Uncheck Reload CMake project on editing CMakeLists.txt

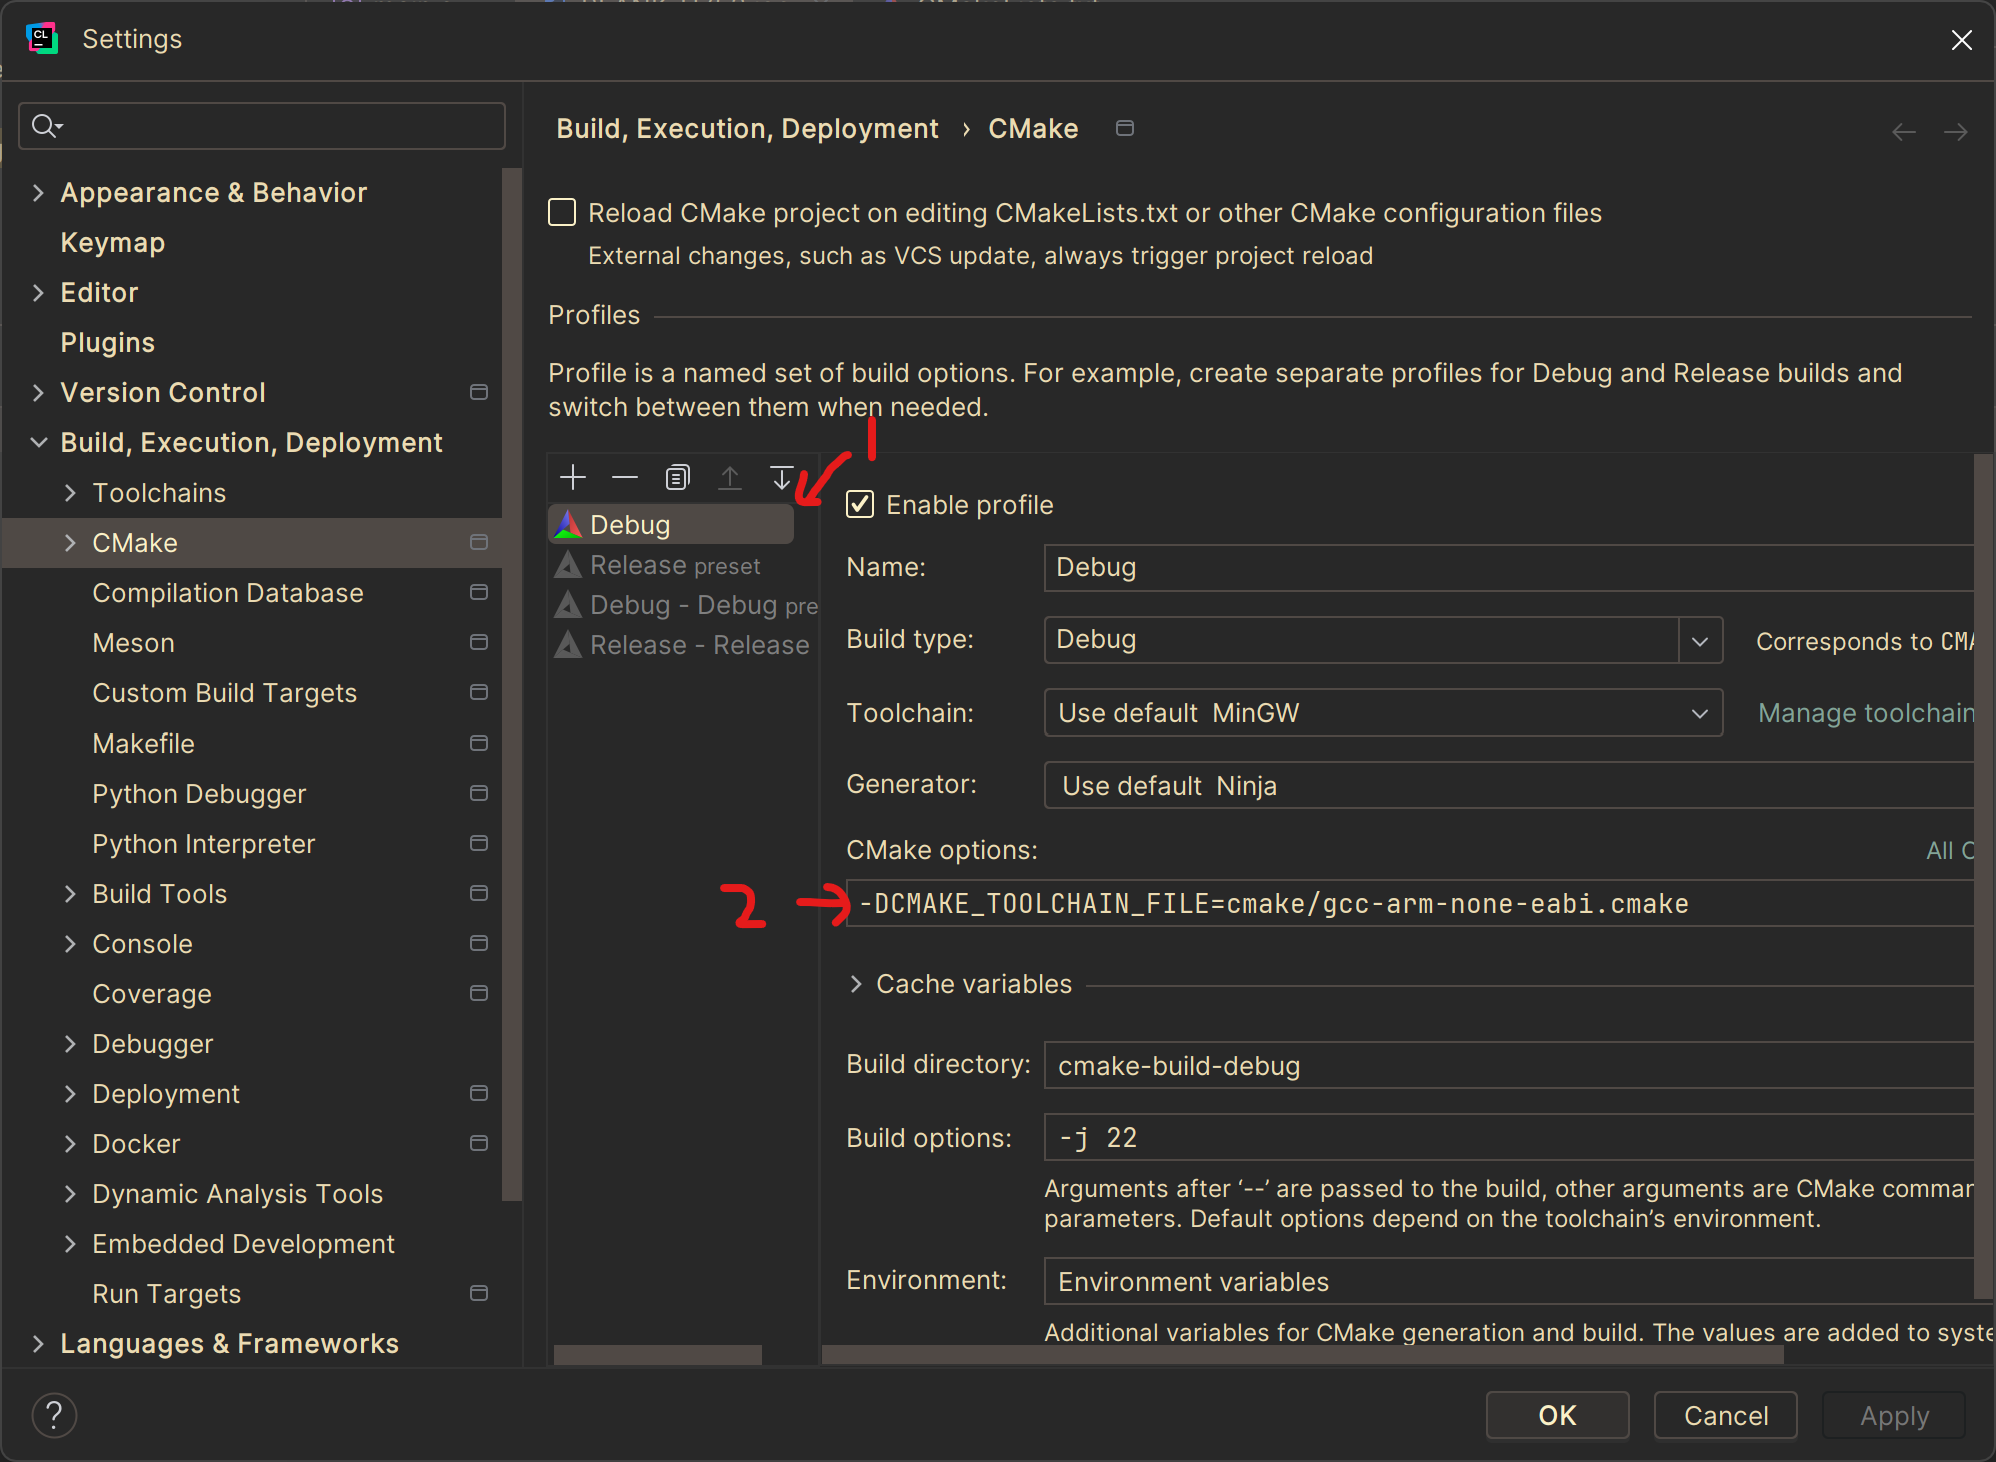(x=562, y=212)
